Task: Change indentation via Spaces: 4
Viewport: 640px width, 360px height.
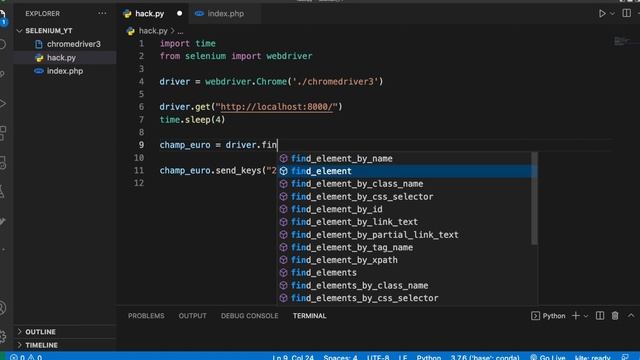Action: (x=340, y=357)
